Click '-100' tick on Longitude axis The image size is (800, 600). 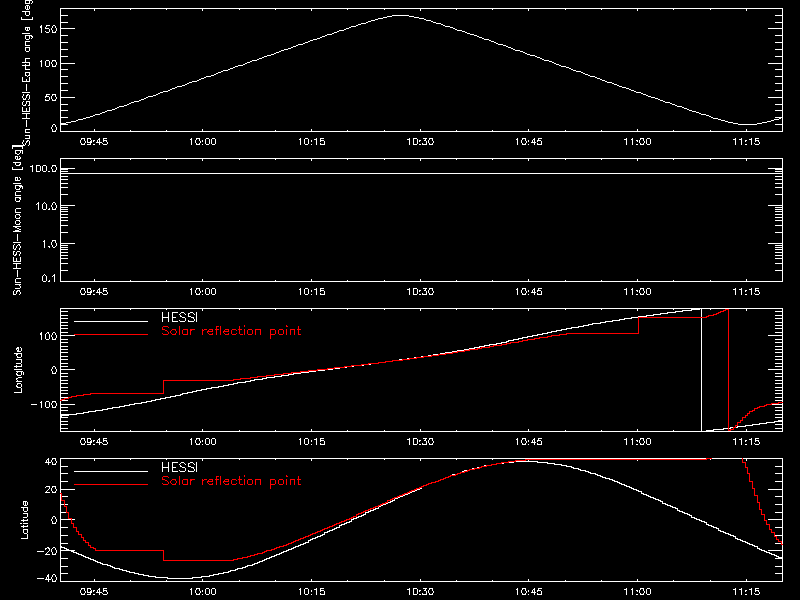pyautogui.click(x=44, y=404)
